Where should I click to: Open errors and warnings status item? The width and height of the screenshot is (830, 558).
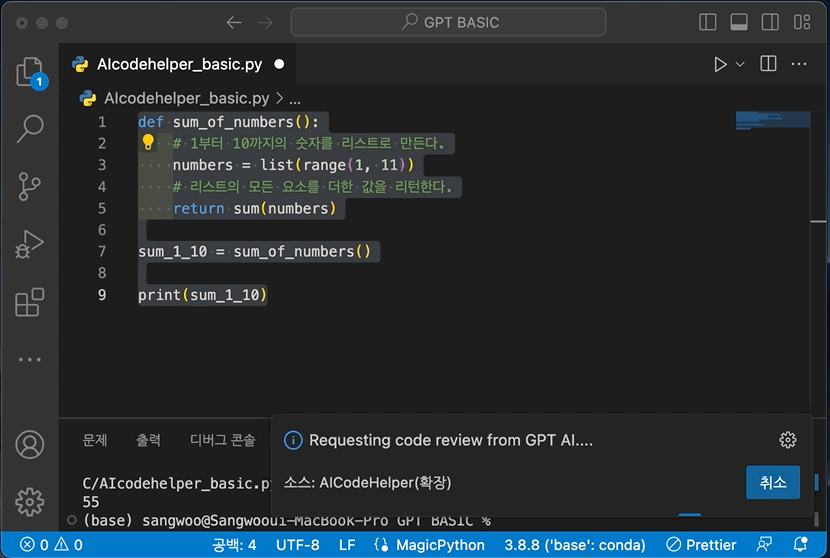pyautogui.click(x=51, y=545)
